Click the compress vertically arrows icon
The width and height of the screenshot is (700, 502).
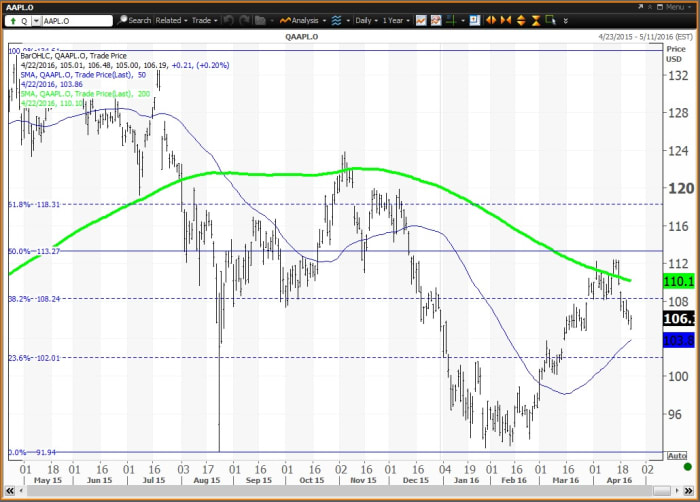[536, 21]
